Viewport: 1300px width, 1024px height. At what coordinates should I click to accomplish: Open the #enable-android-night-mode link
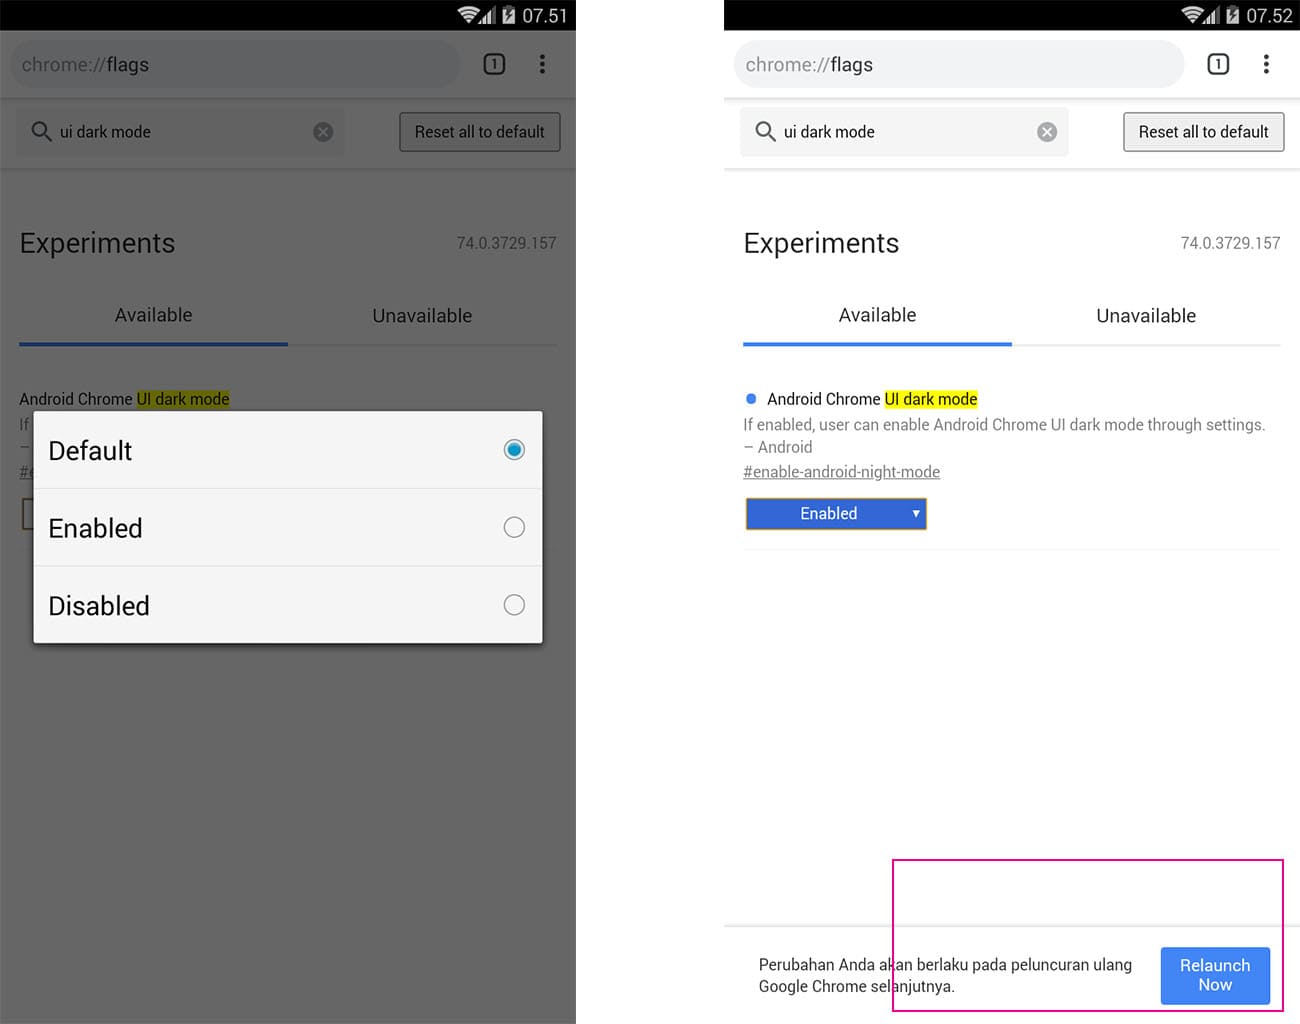click(841, 472)
